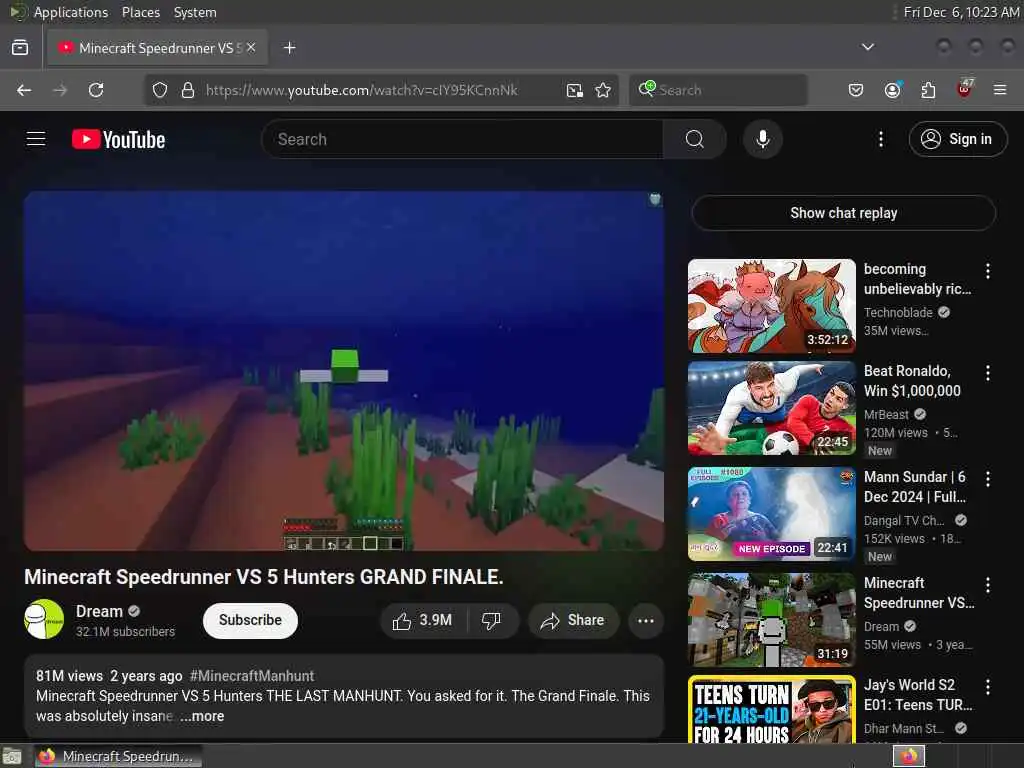Screen dimensions: 1024x768
Task: Open YouTube settings three-dot menu
Action: (x=880, y=139)
